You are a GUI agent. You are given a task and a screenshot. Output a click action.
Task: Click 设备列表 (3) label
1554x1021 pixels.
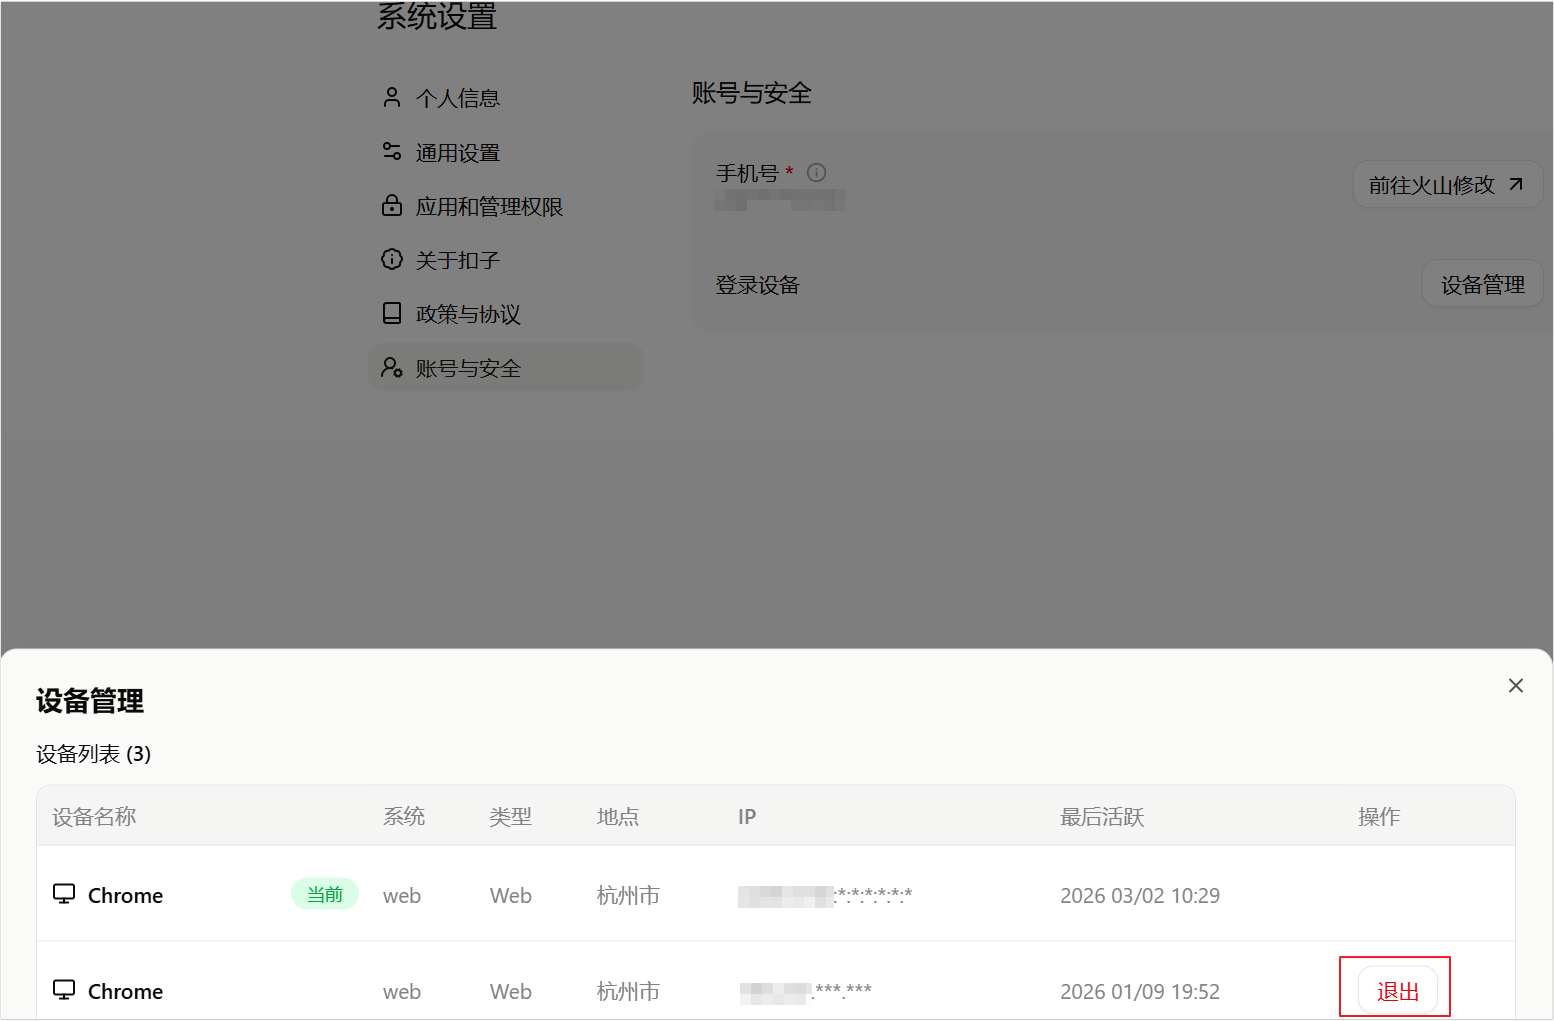[94, 754]
